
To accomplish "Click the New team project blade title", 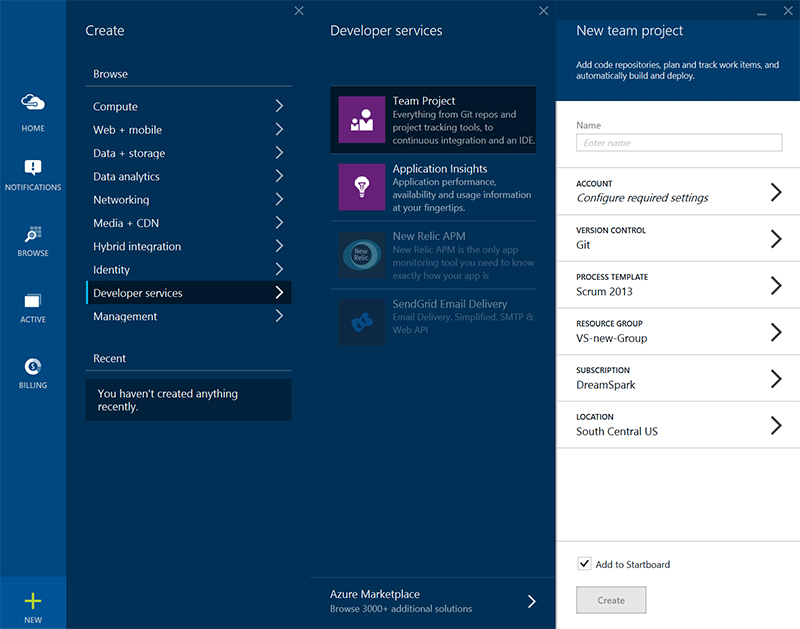I will point(630,31).
